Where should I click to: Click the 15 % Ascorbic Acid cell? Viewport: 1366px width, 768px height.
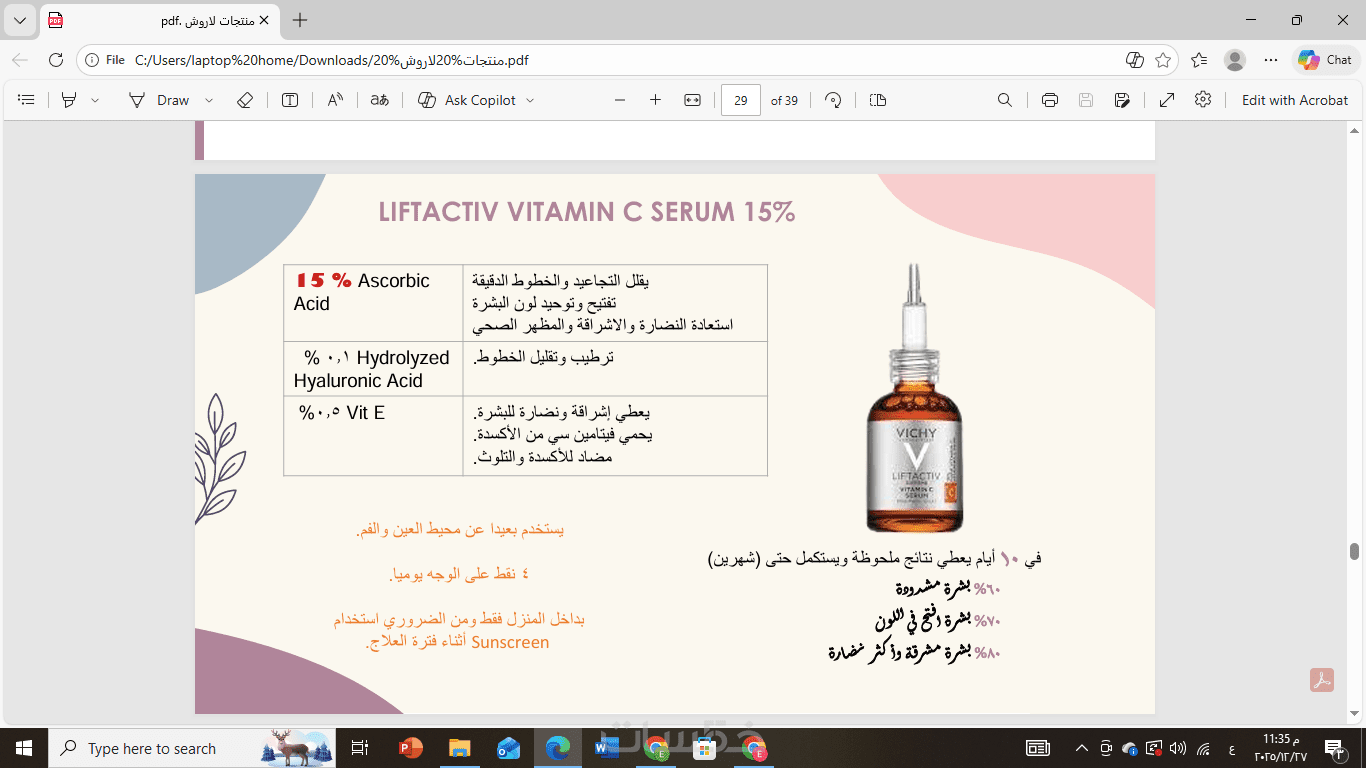tap(373, 303)
